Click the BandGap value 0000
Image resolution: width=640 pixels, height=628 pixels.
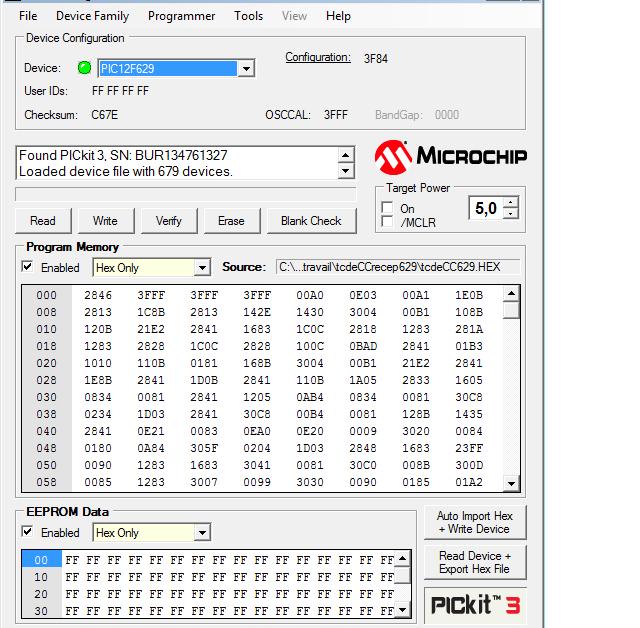[x=447, y=115]
